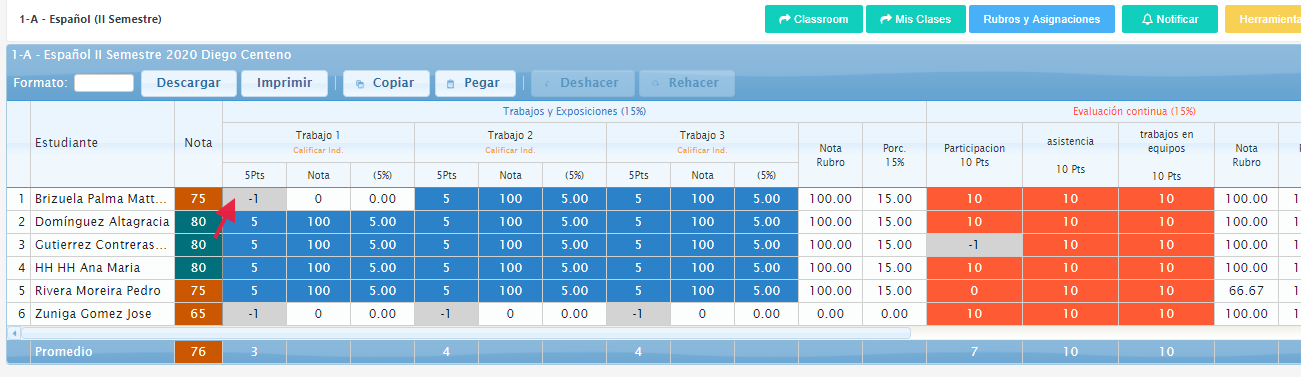Click the Notificar bell button

[1169, 19]
